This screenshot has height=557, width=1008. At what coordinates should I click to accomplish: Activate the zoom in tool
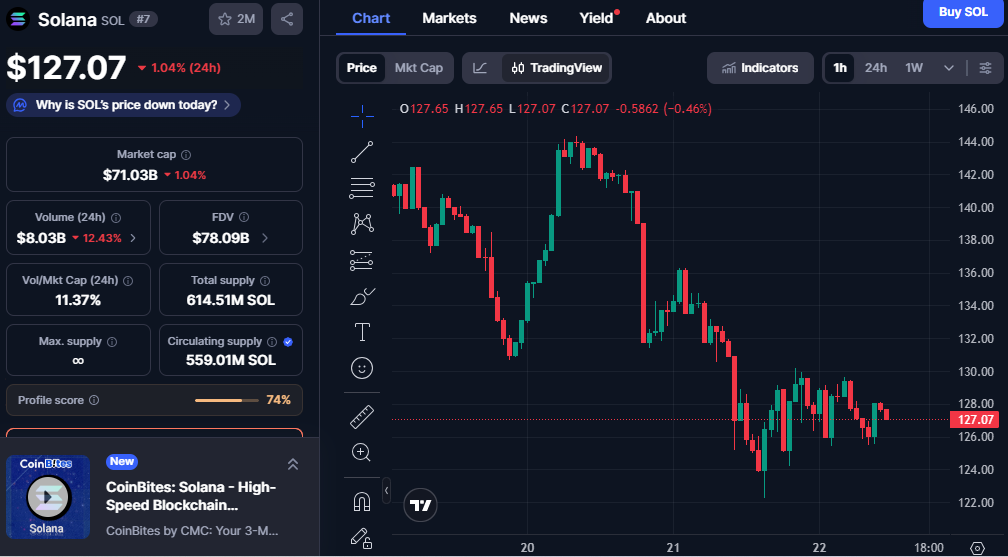[362, 452]
